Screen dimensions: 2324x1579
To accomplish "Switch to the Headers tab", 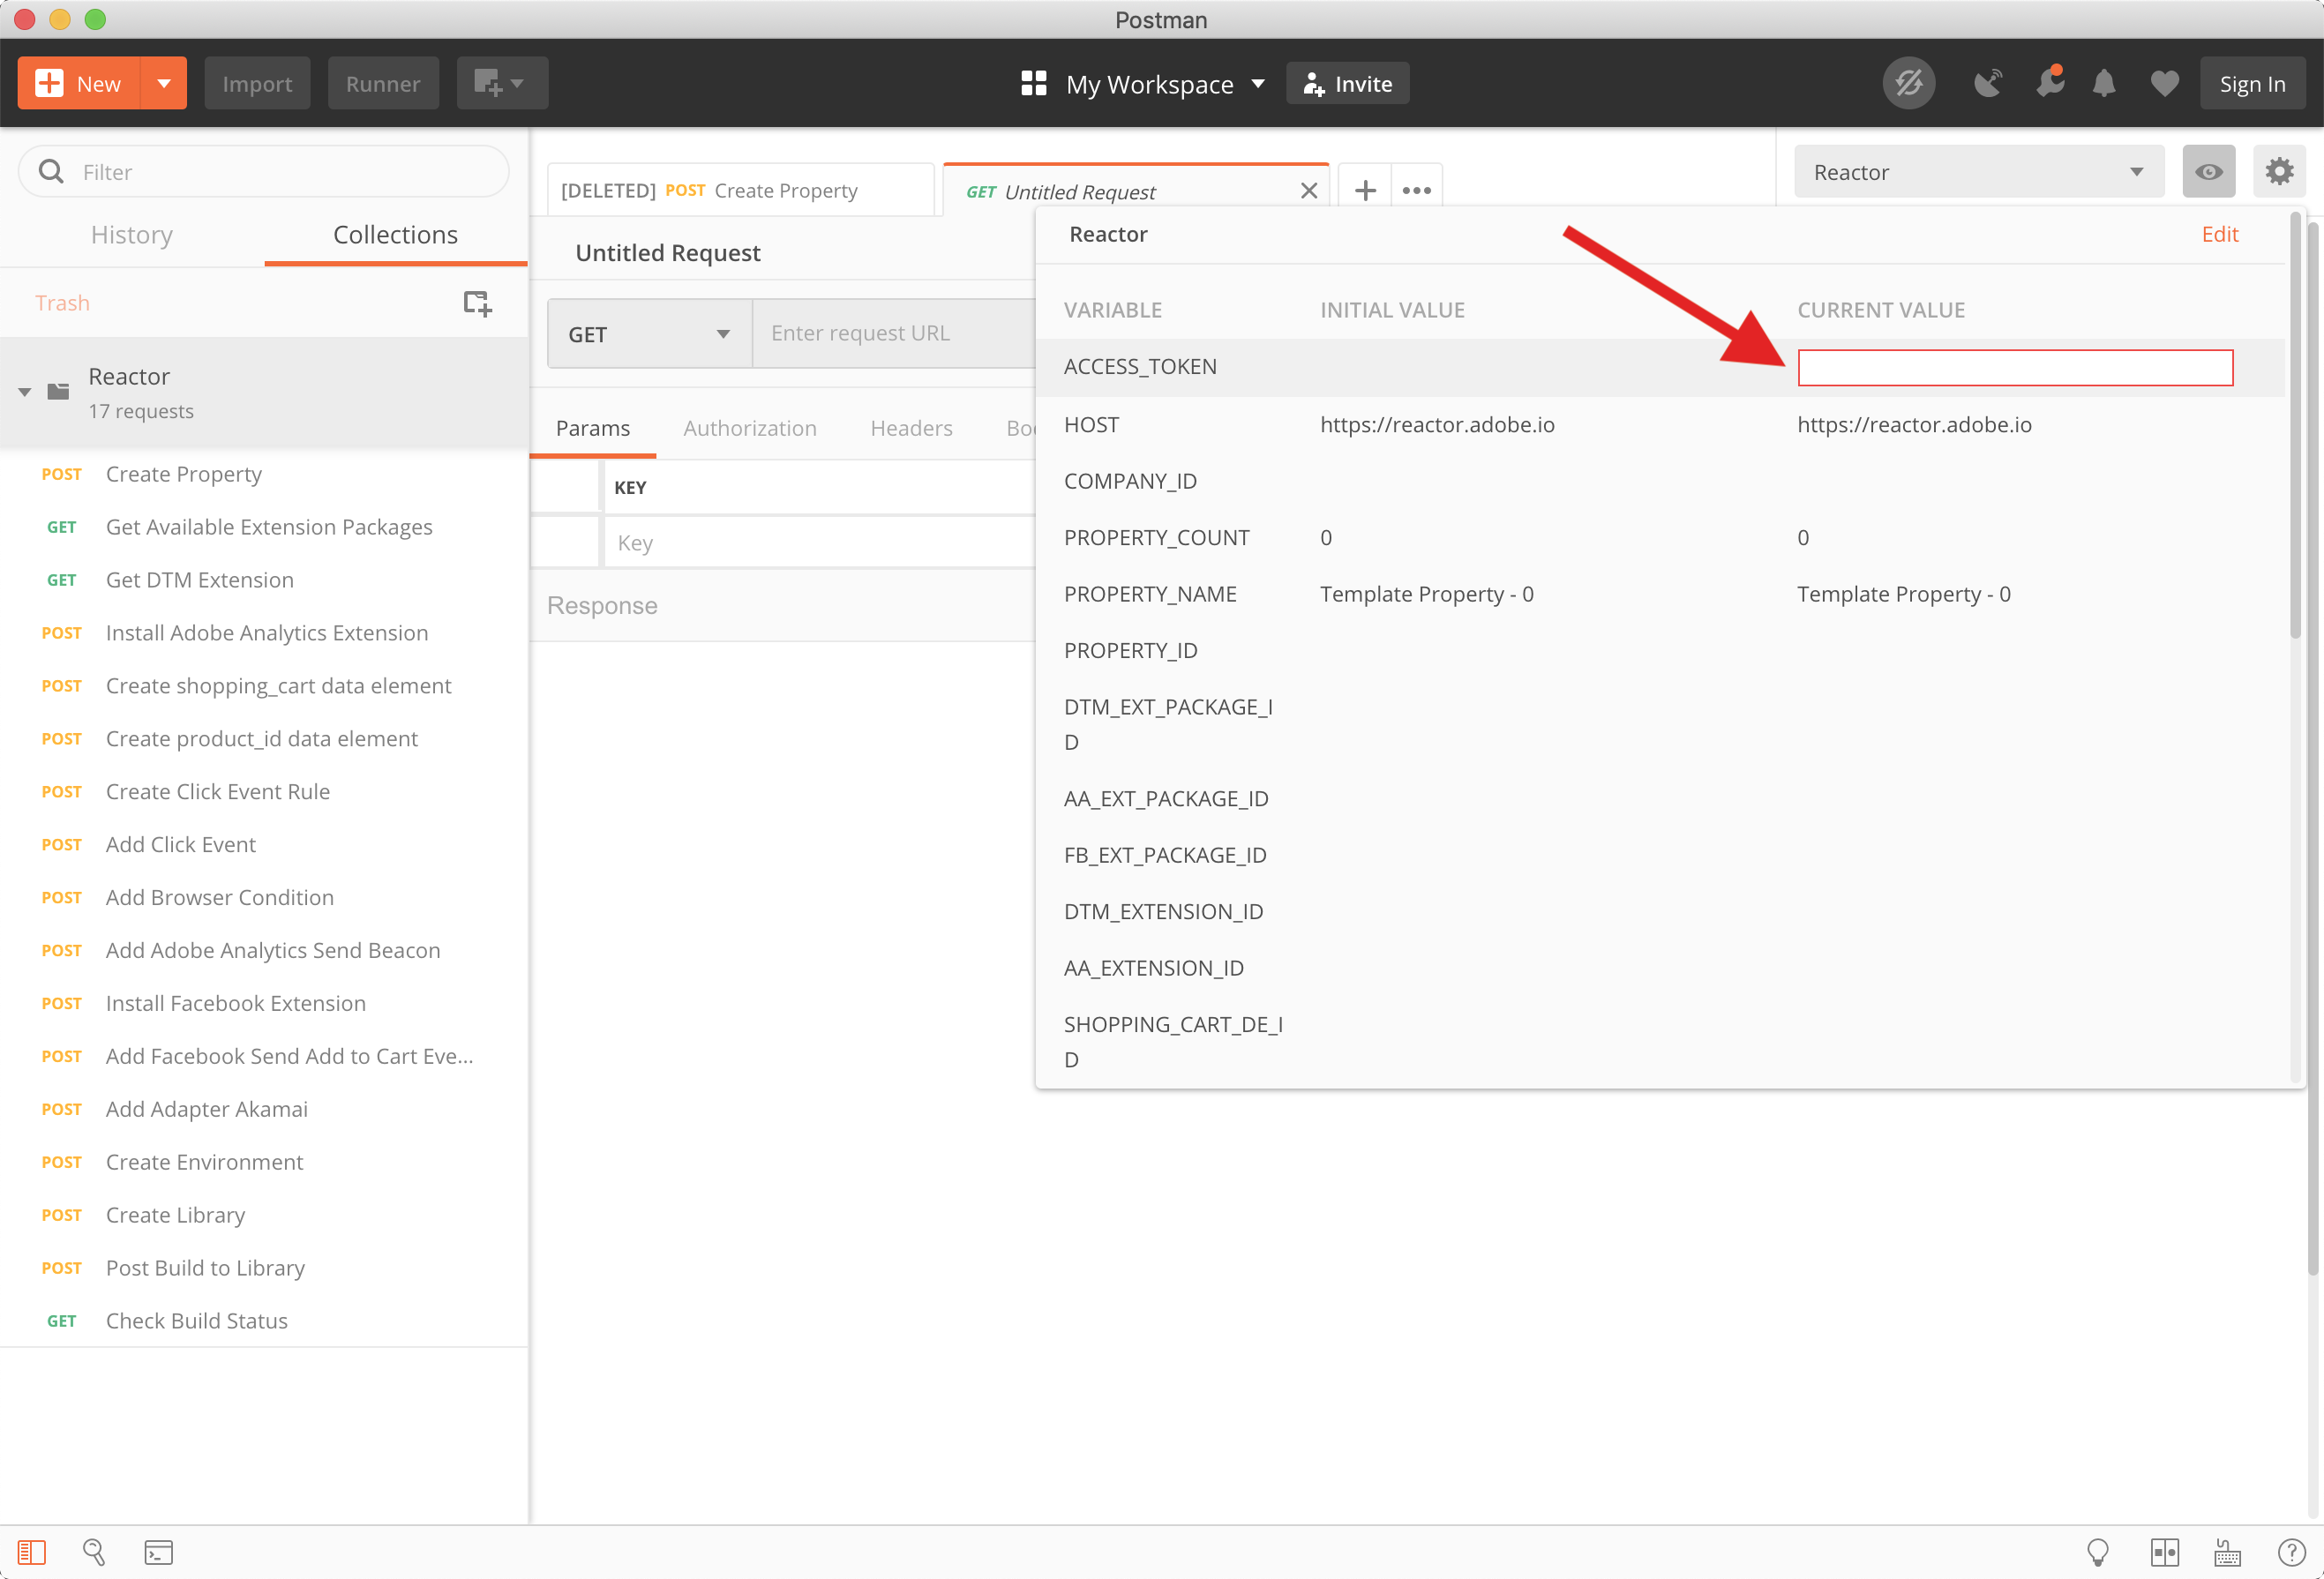I will 909,428.
